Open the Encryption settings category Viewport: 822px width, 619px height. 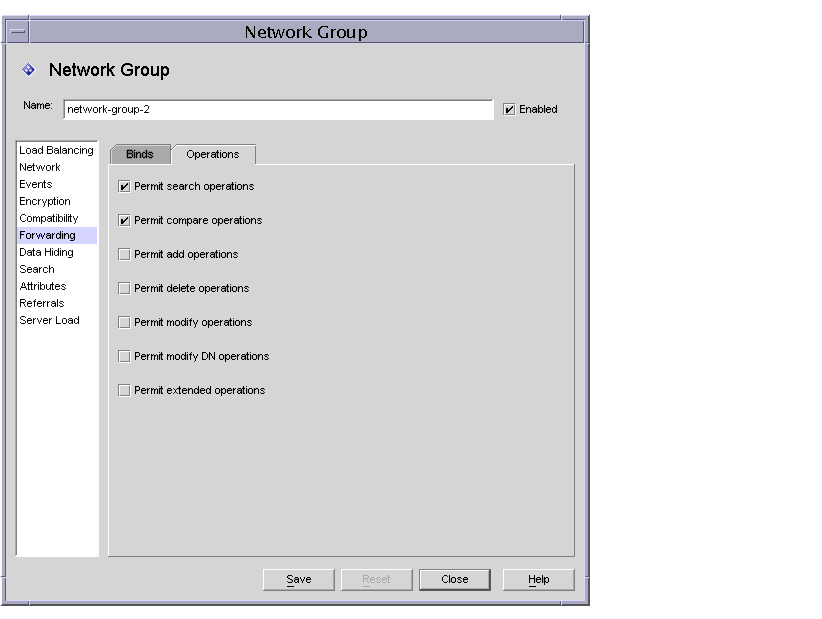tap(44, 201)
